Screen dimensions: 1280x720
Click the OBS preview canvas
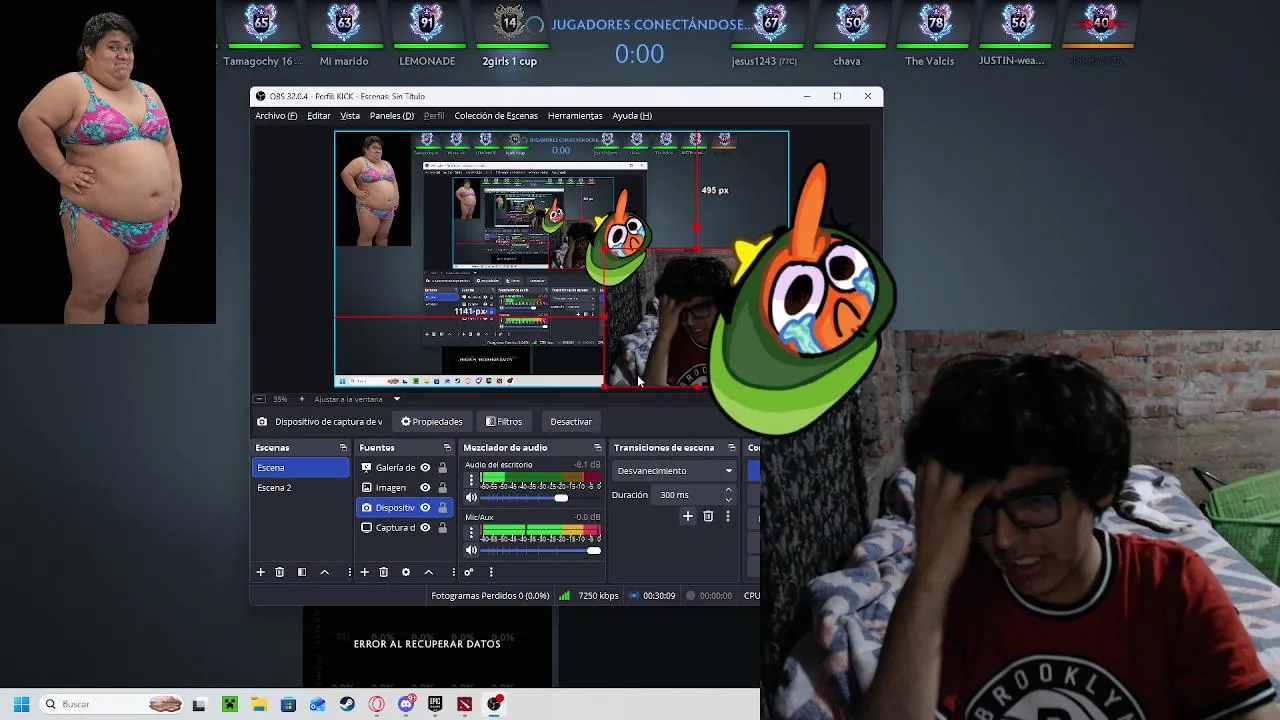pyautogui.click(x=561, y=259)
